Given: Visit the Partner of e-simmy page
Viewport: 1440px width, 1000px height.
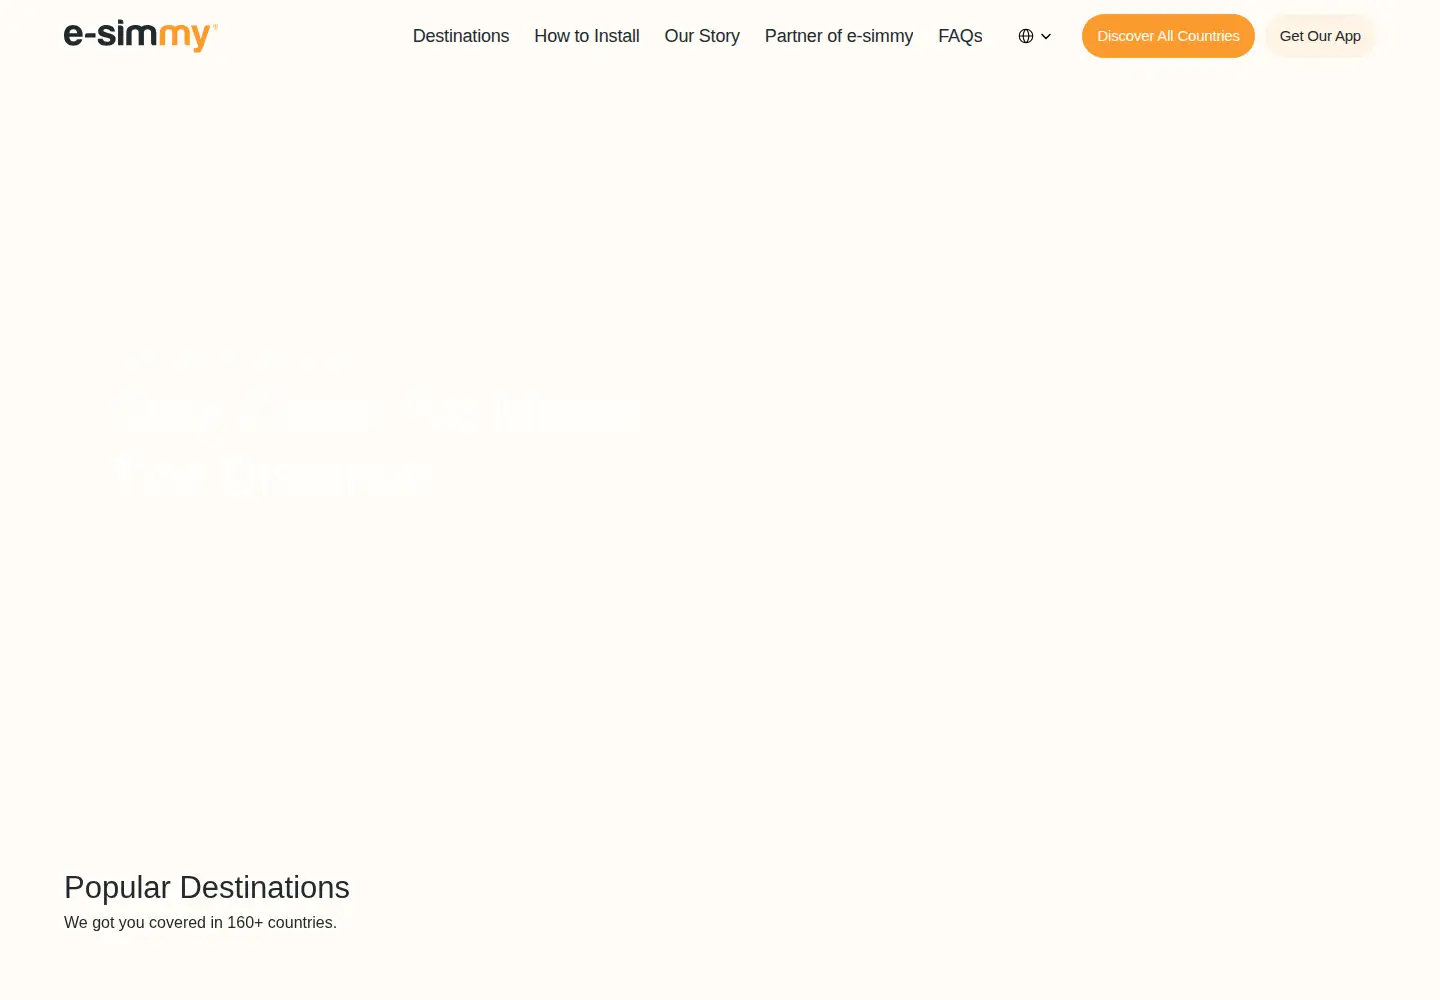Looking at the screenshot, I should [839, 36].
